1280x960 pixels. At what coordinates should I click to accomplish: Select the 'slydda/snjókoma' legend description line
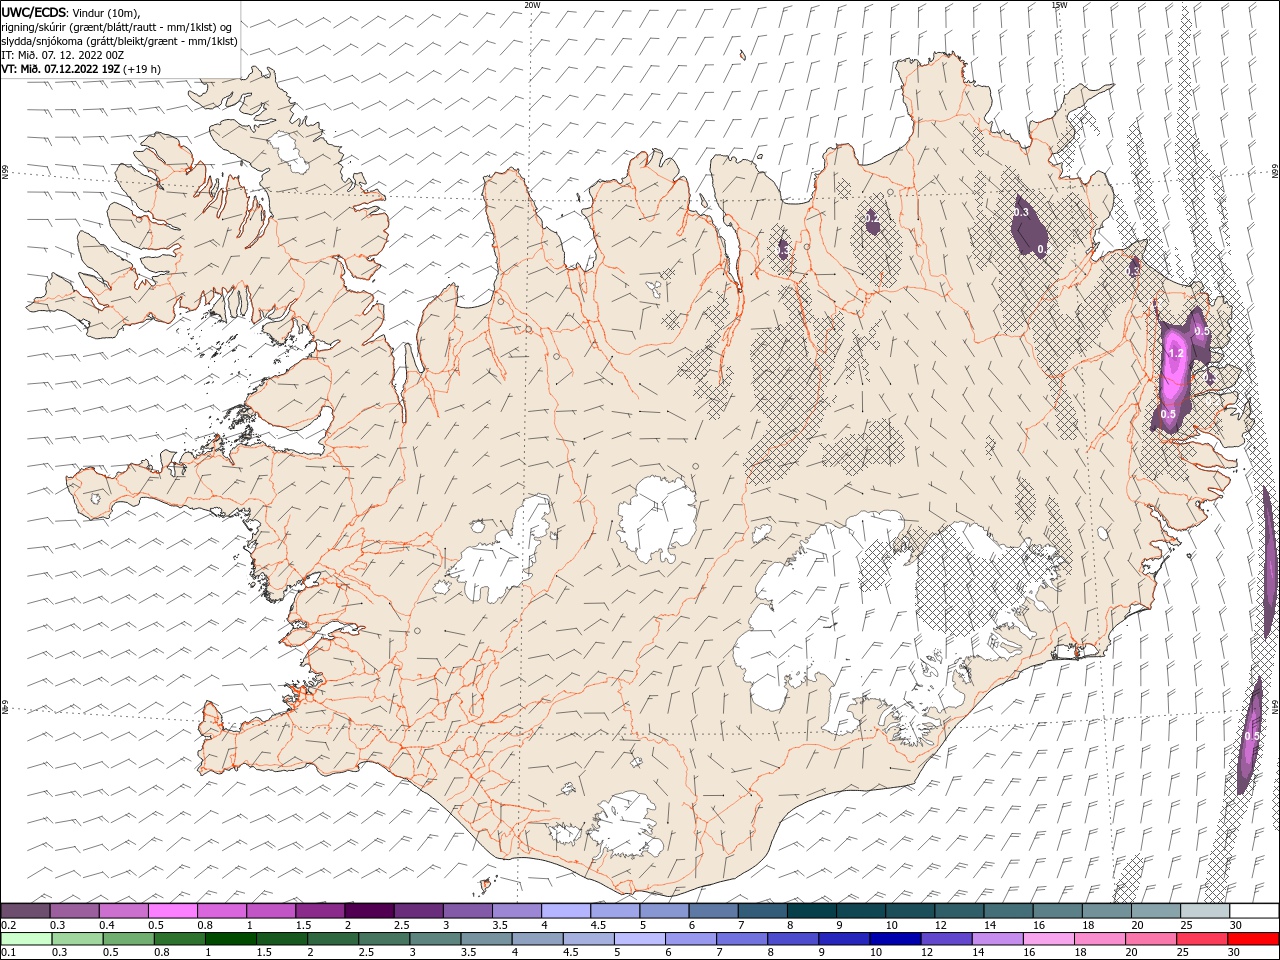119,41
